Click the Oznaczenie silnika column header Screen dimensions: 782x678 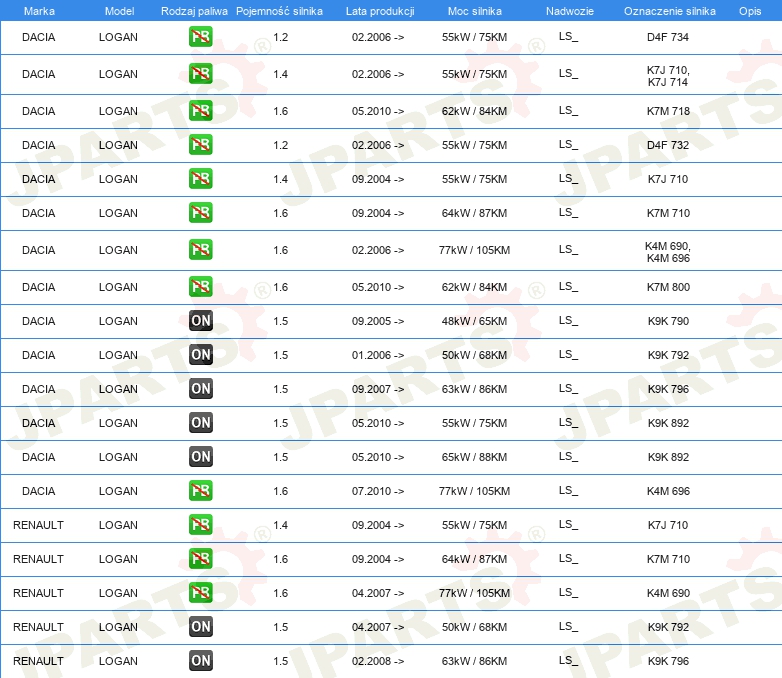pos(669,11)
